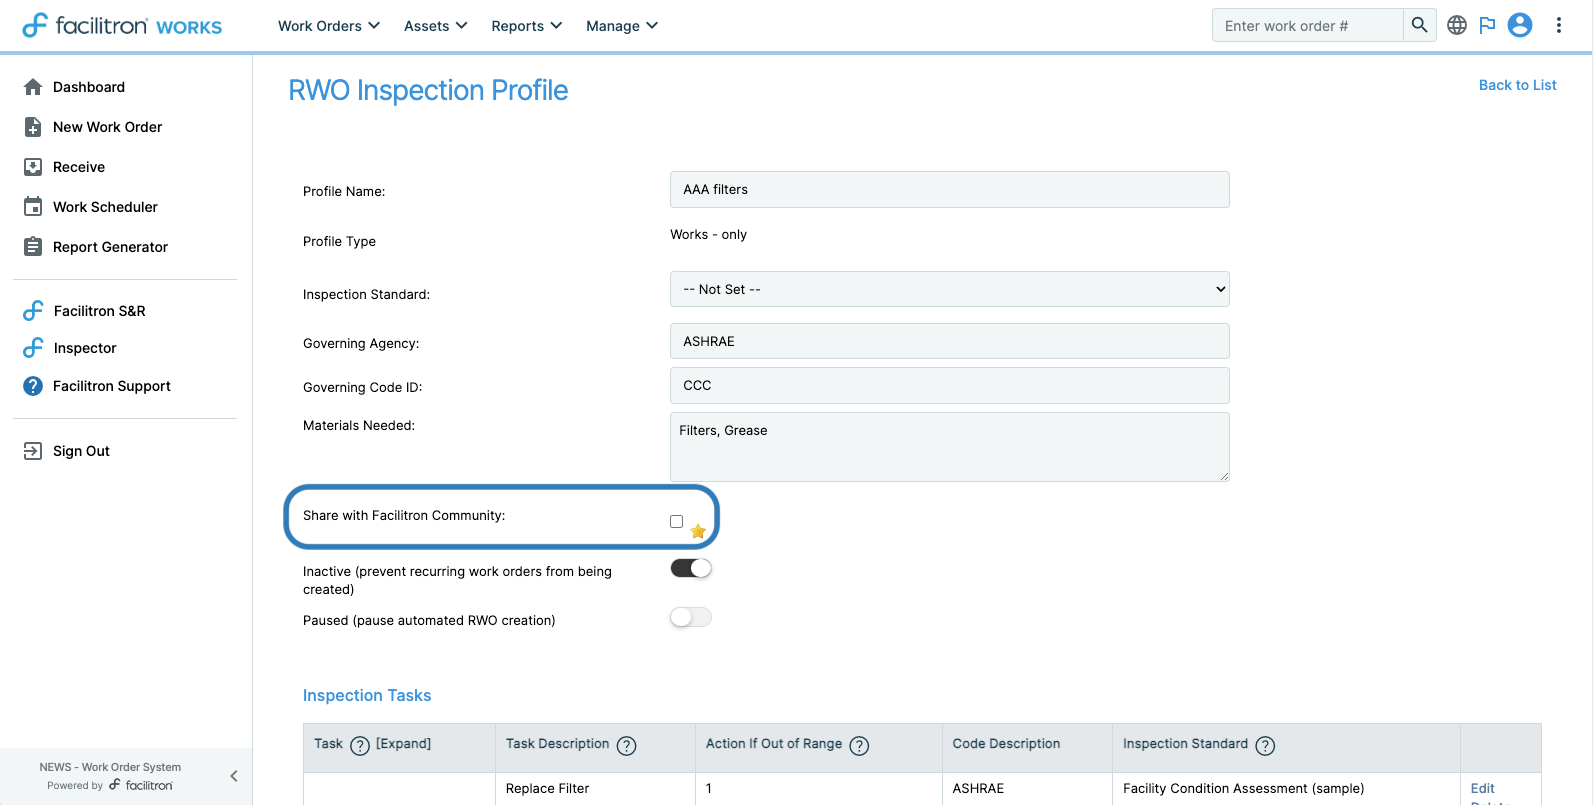Click the Enter work order # search box
Image resolution: width=1594 pixels, height=805 pixels.
(1308, 25)
